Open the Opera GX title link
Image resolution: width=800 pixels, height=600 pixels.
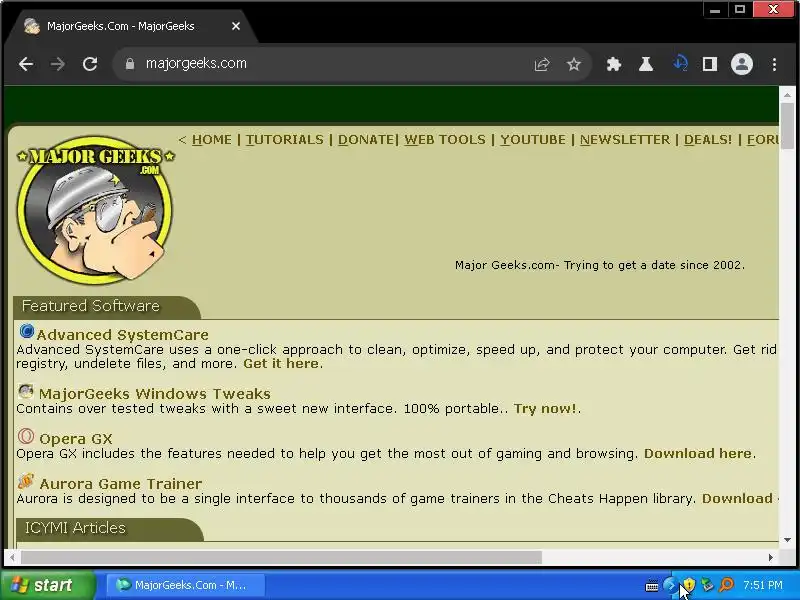click(x=76, y=439)
